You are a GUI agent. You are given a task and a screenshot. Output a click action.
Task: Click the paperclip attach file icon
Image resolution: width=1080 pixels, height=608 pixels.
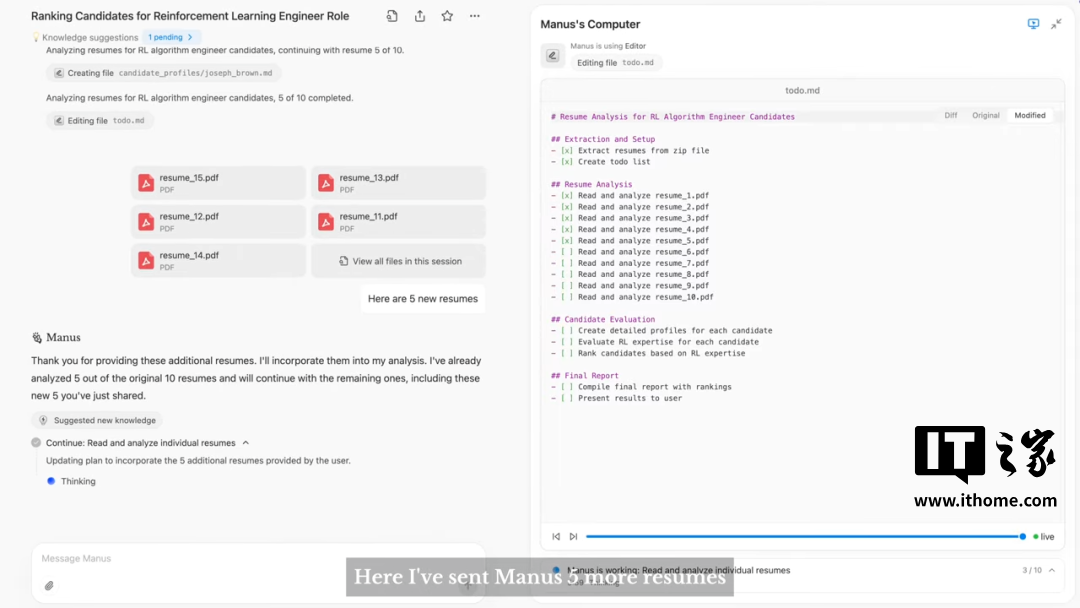tap(49, 586)
